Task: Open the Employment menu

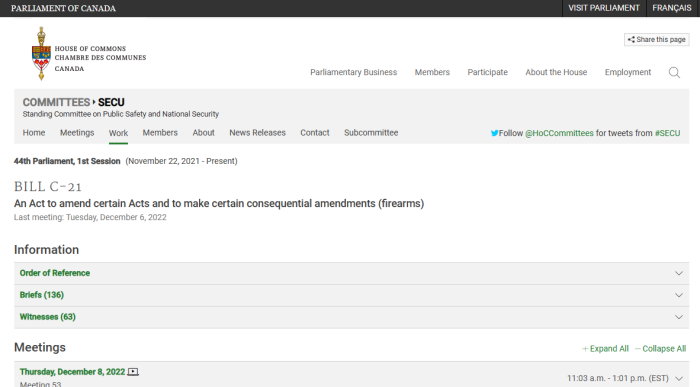Action: click(628, 72)
